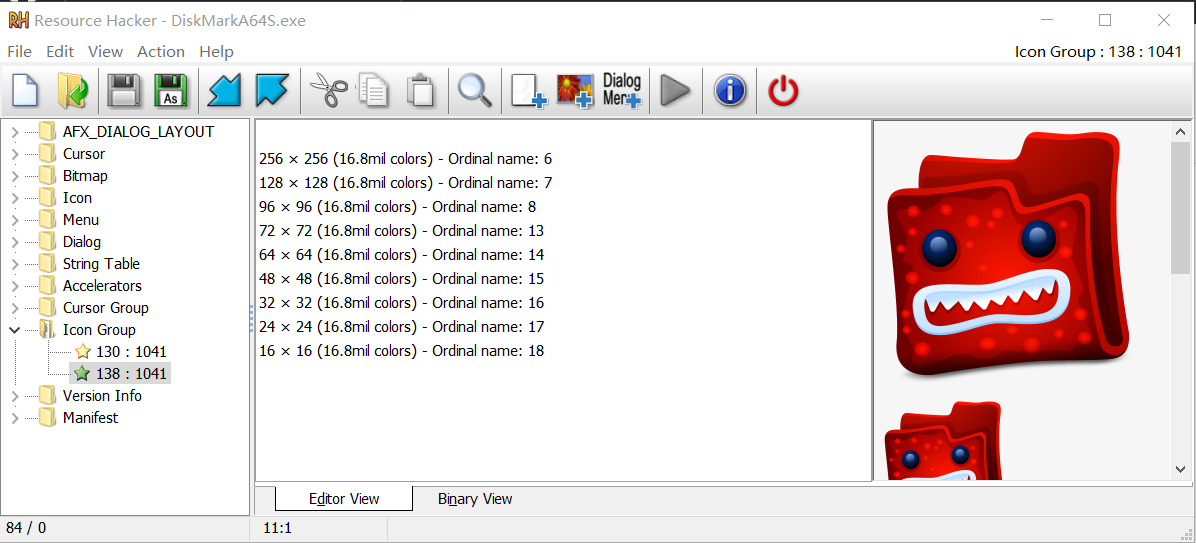Expand the AFX_DIALOG_LAYOUT node
Image resolution: width=1196 pixels, height=543 pixels.
click(x=15, y=132)
